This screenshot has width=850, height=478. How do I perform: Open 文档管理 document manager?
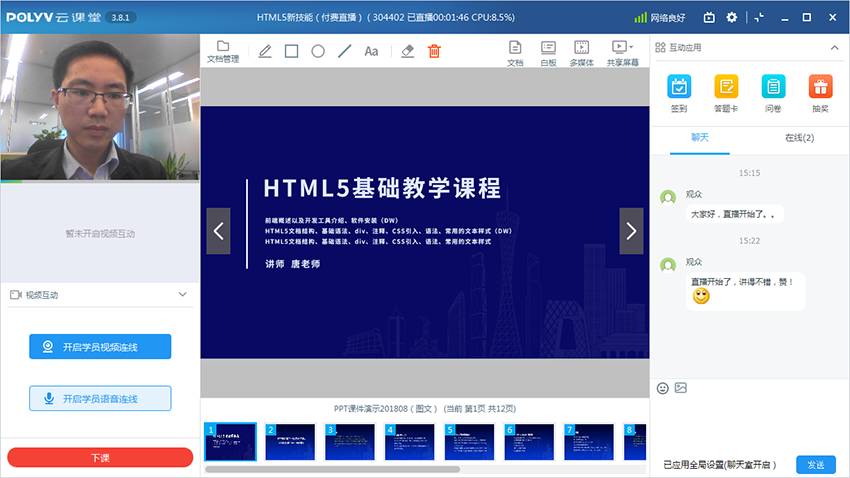pyautogui.click(x=223, y=52)
